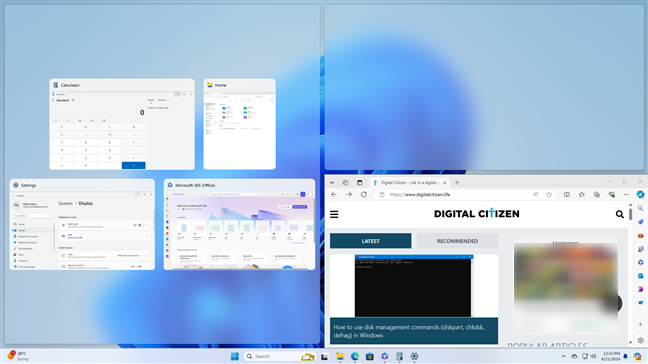The image size is (648, 364).
Task: Click the Edge page vertical scrollbar
Action: coord(630,273)
